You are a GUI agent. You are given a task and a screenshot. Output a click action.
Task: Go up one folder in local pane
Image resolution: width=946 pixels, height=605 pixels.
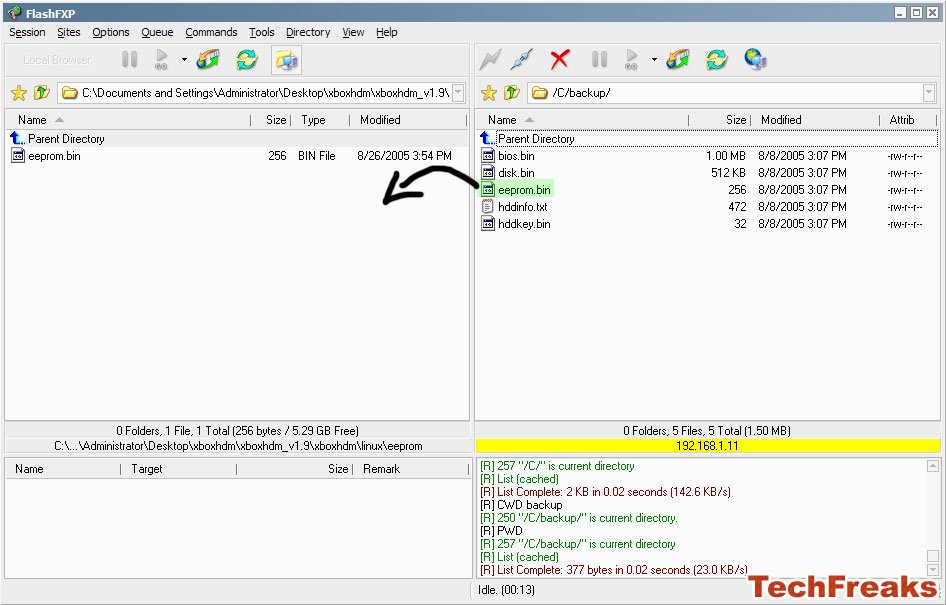click(41, 92)
